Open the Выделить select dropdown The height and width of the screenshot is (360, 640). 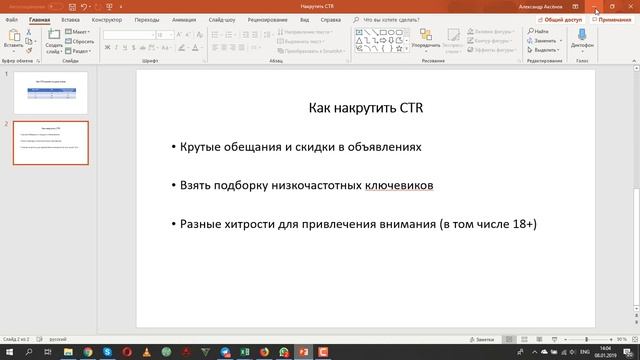[x=543, y=50]
